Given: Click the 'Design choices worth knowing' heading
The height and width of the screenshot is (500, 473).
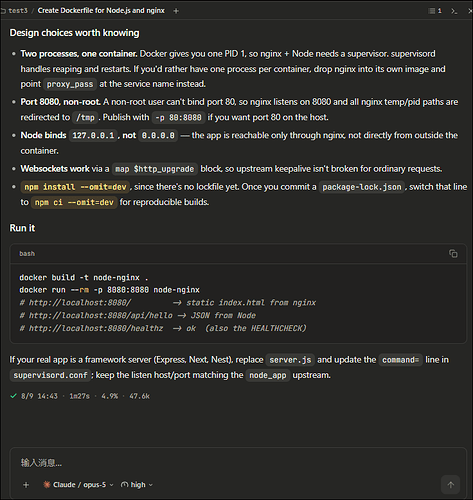Looking at the screenshot, I should click(74, 33).
